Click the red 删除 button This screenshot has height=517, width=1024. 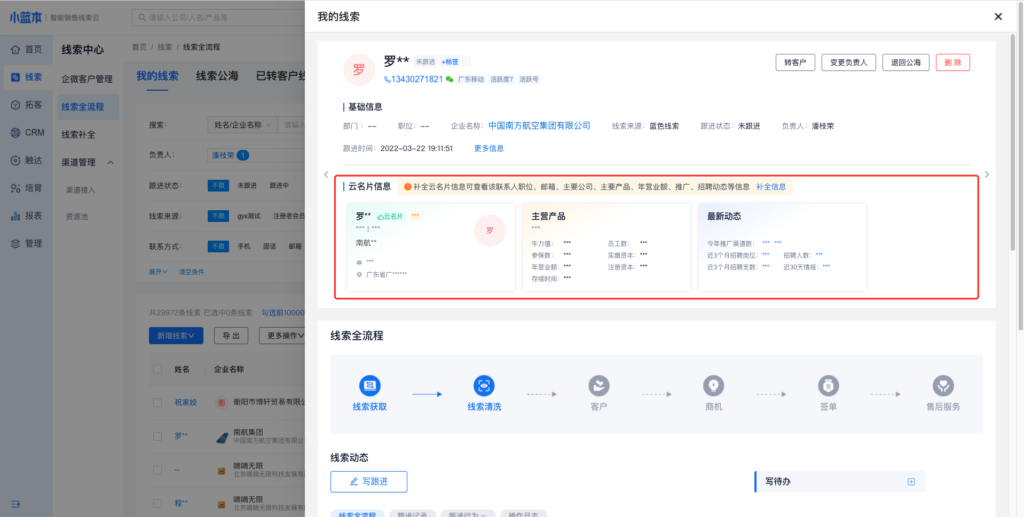coord(953,62)
